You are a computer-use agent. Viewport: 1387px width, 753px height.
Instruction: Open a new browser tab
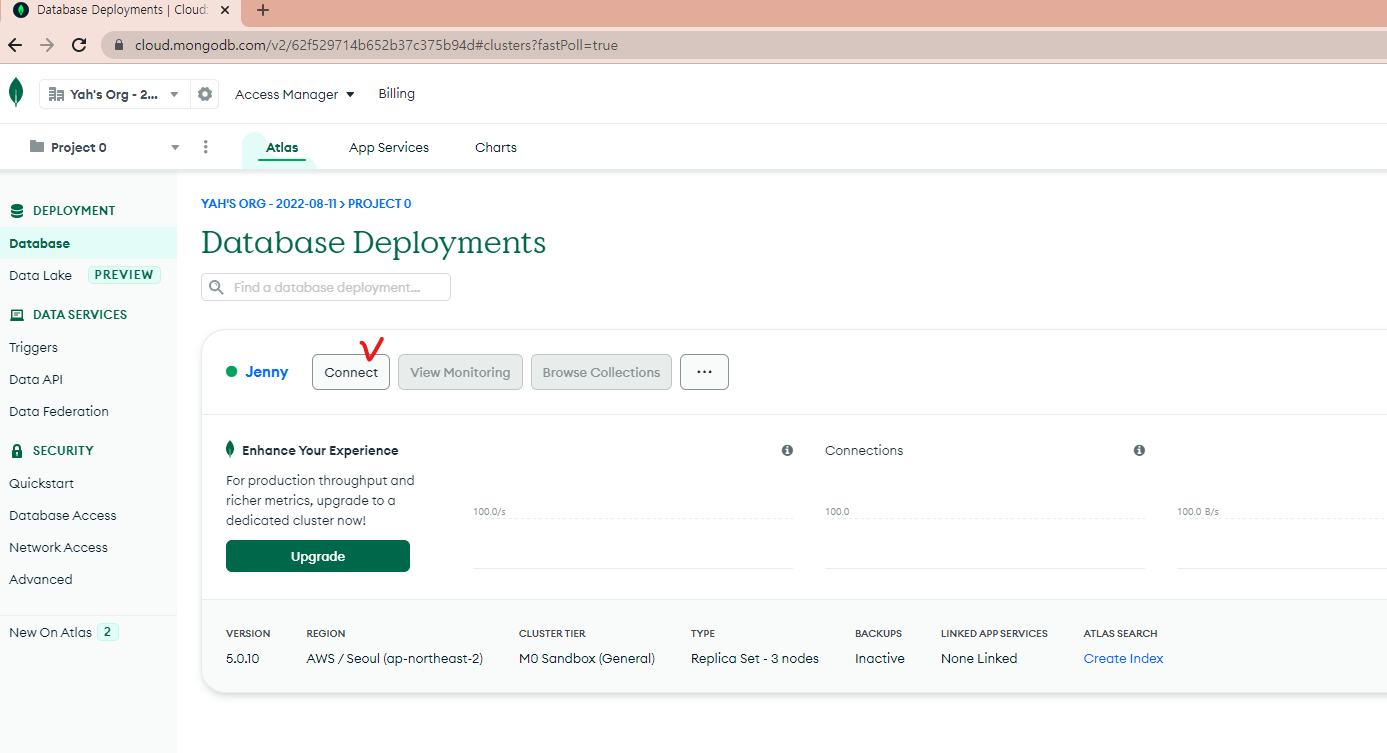pyautogui.click(x=263, y=10)
